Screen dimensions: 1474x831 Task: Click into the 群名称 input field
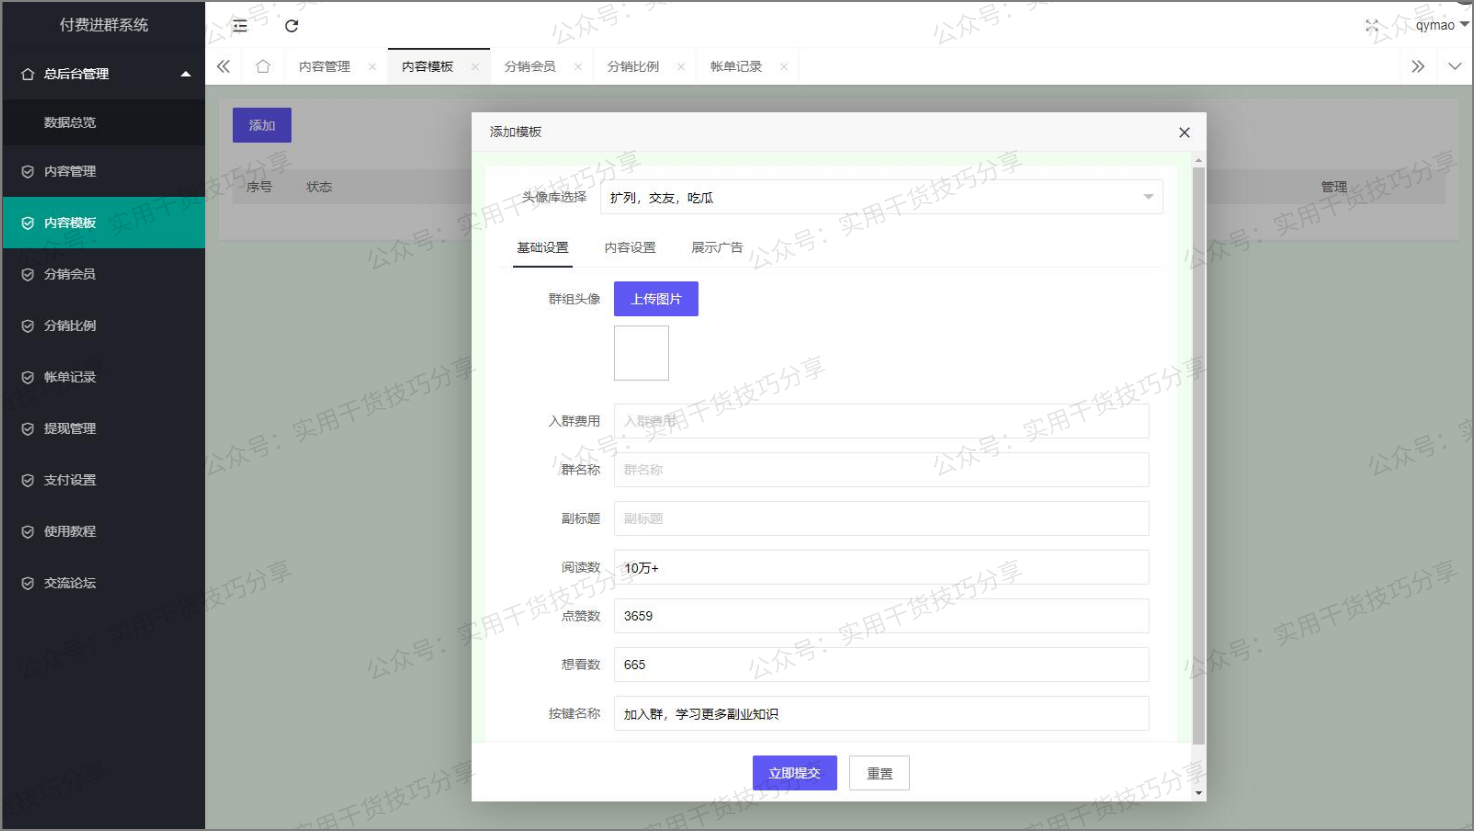click(x=881, y=469)
